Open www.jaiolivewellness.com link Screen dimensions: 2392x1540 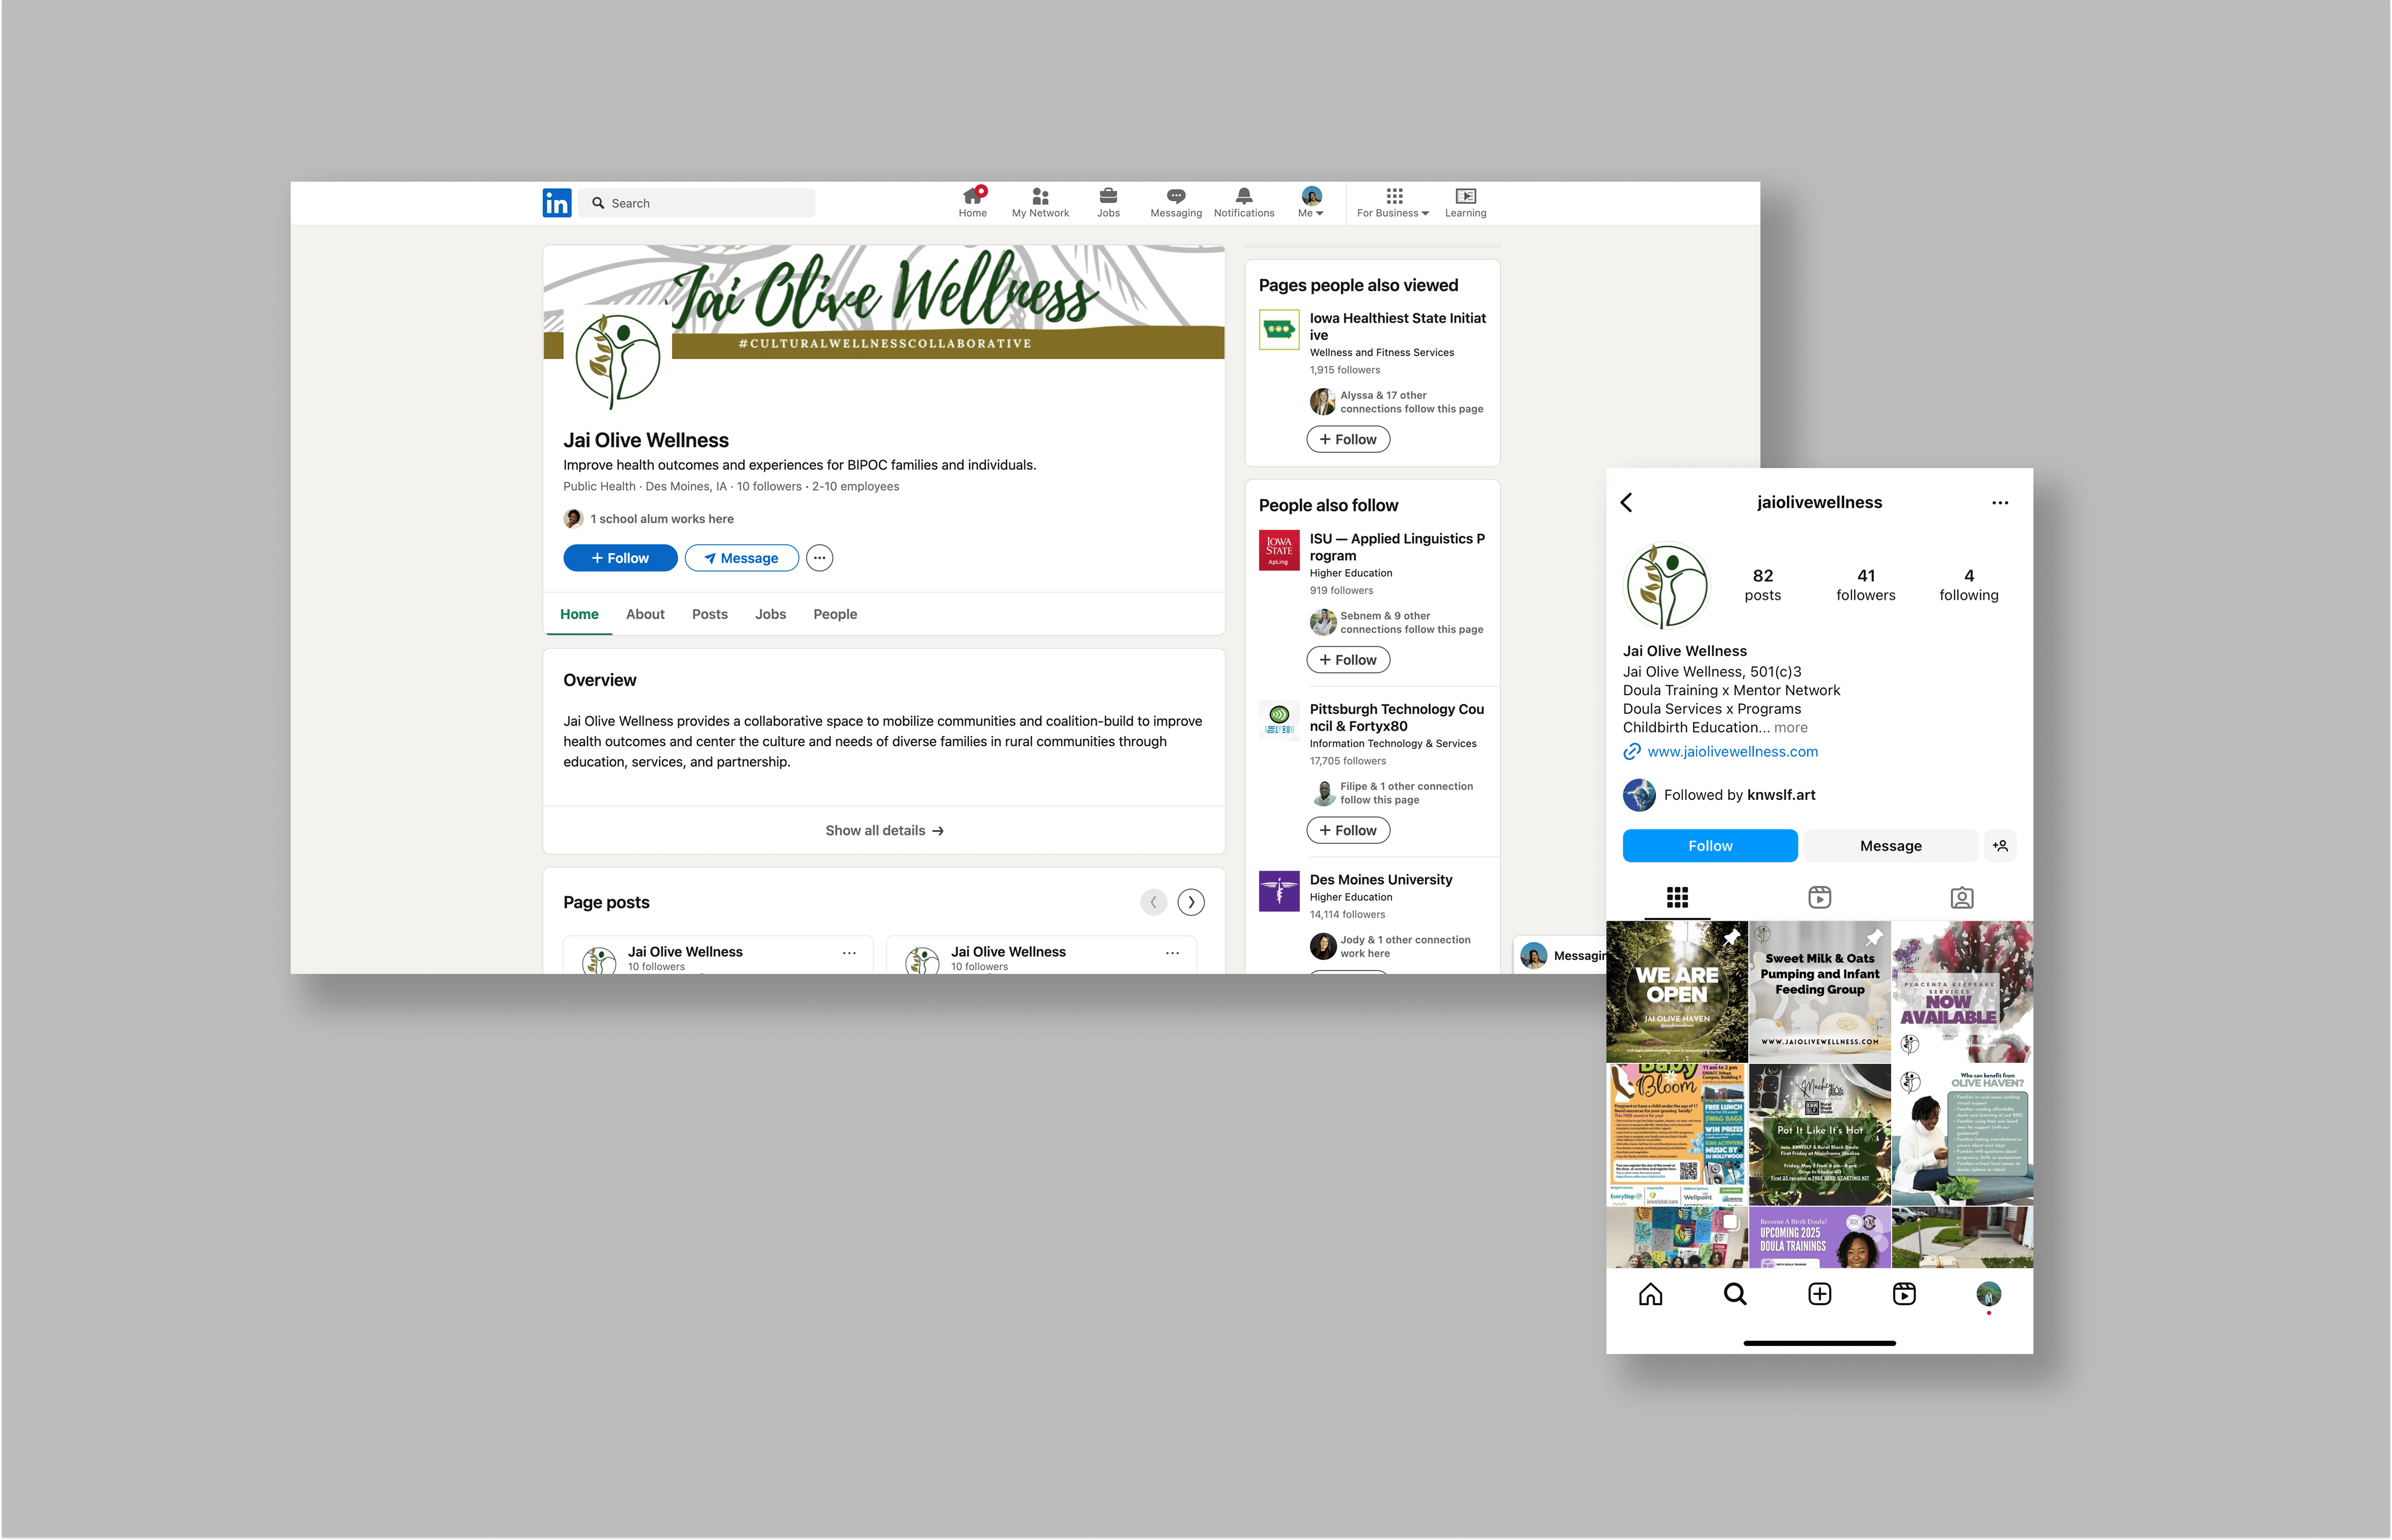coord(1733,752)
